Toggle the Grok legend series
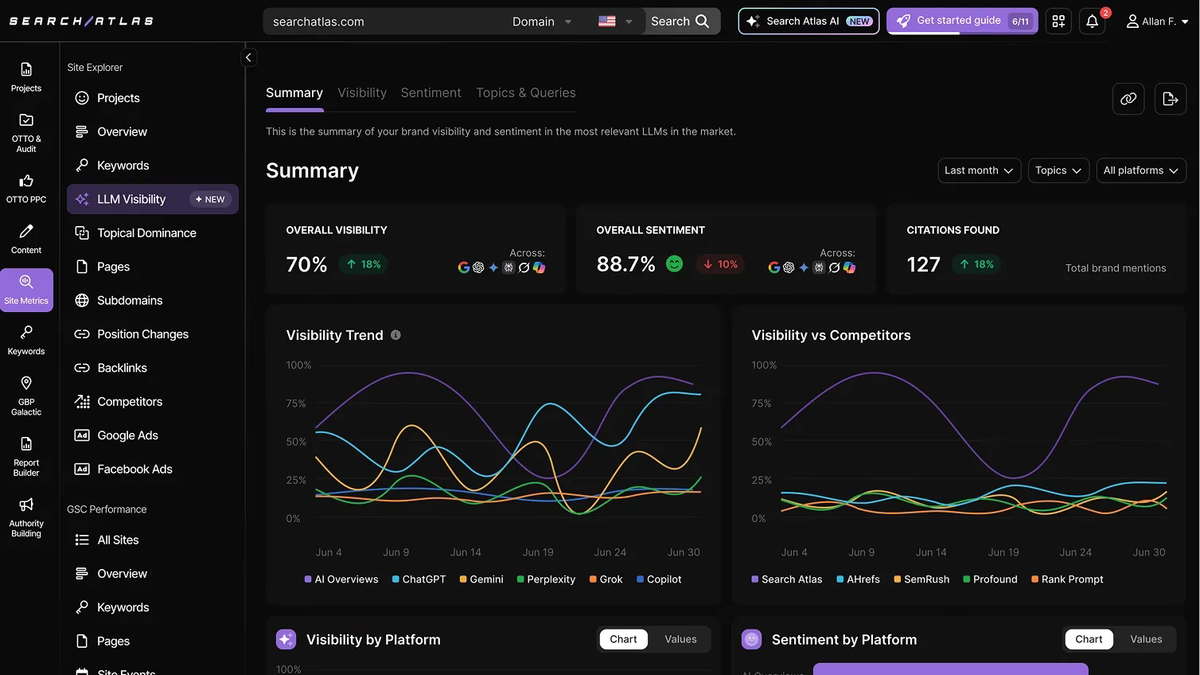The height and width of the screenshot is (675, 1200). click(606, 579)
